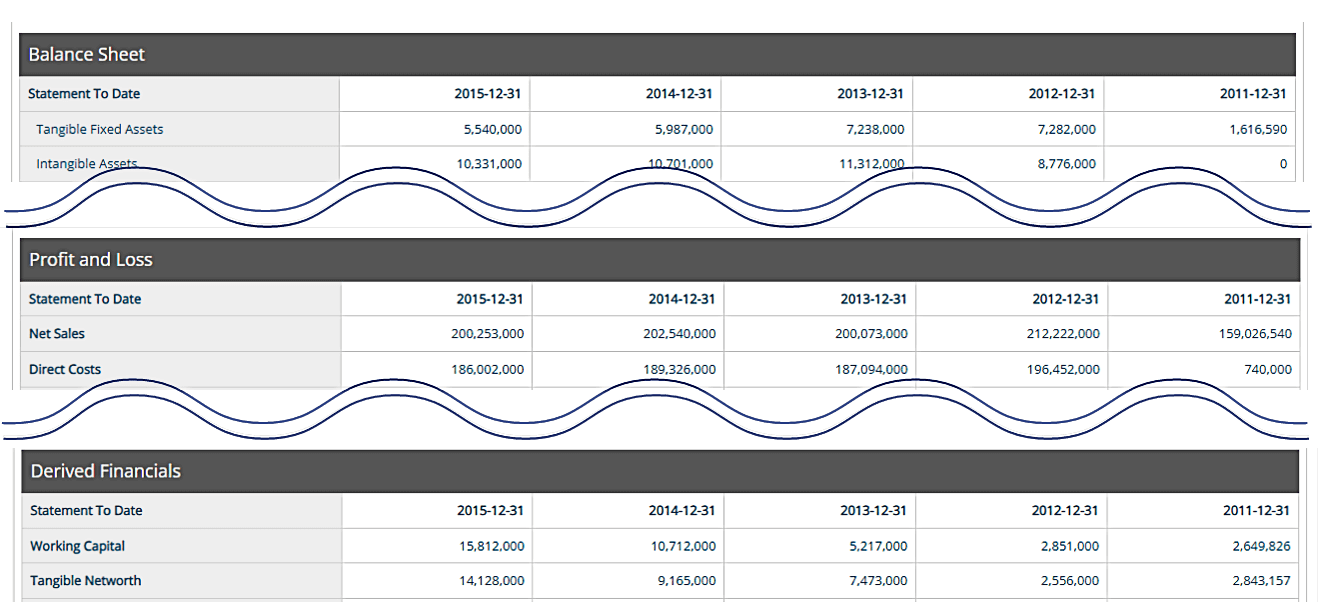Click 2011-12-31 column header in Balance Sheet
The width and height of the screenshot is (1318, 602).
1253,94
